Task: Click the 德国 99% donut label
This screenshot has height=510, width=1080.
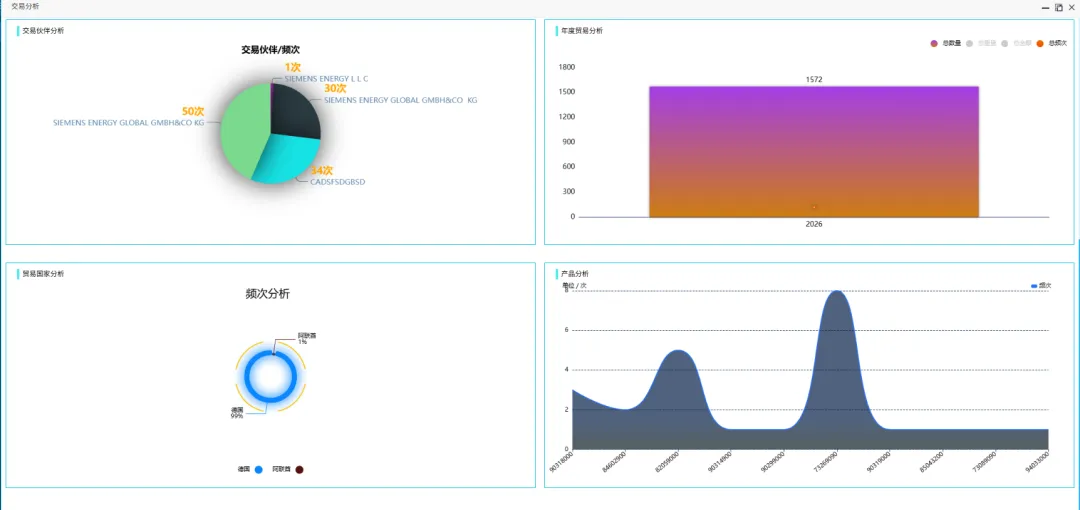Action: (x=237, y=413)
